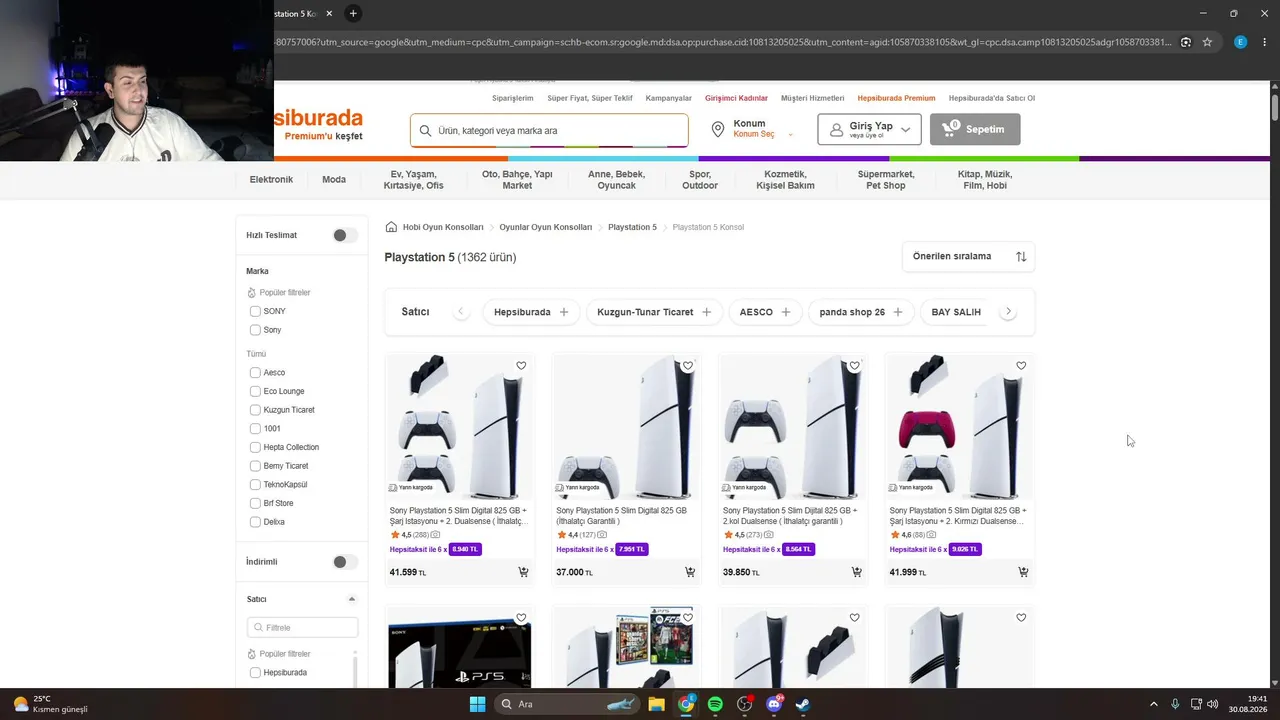This screenshot has width=1280, height=720.
Task: Click the microphone icon in system tray
Action: 1175,704
